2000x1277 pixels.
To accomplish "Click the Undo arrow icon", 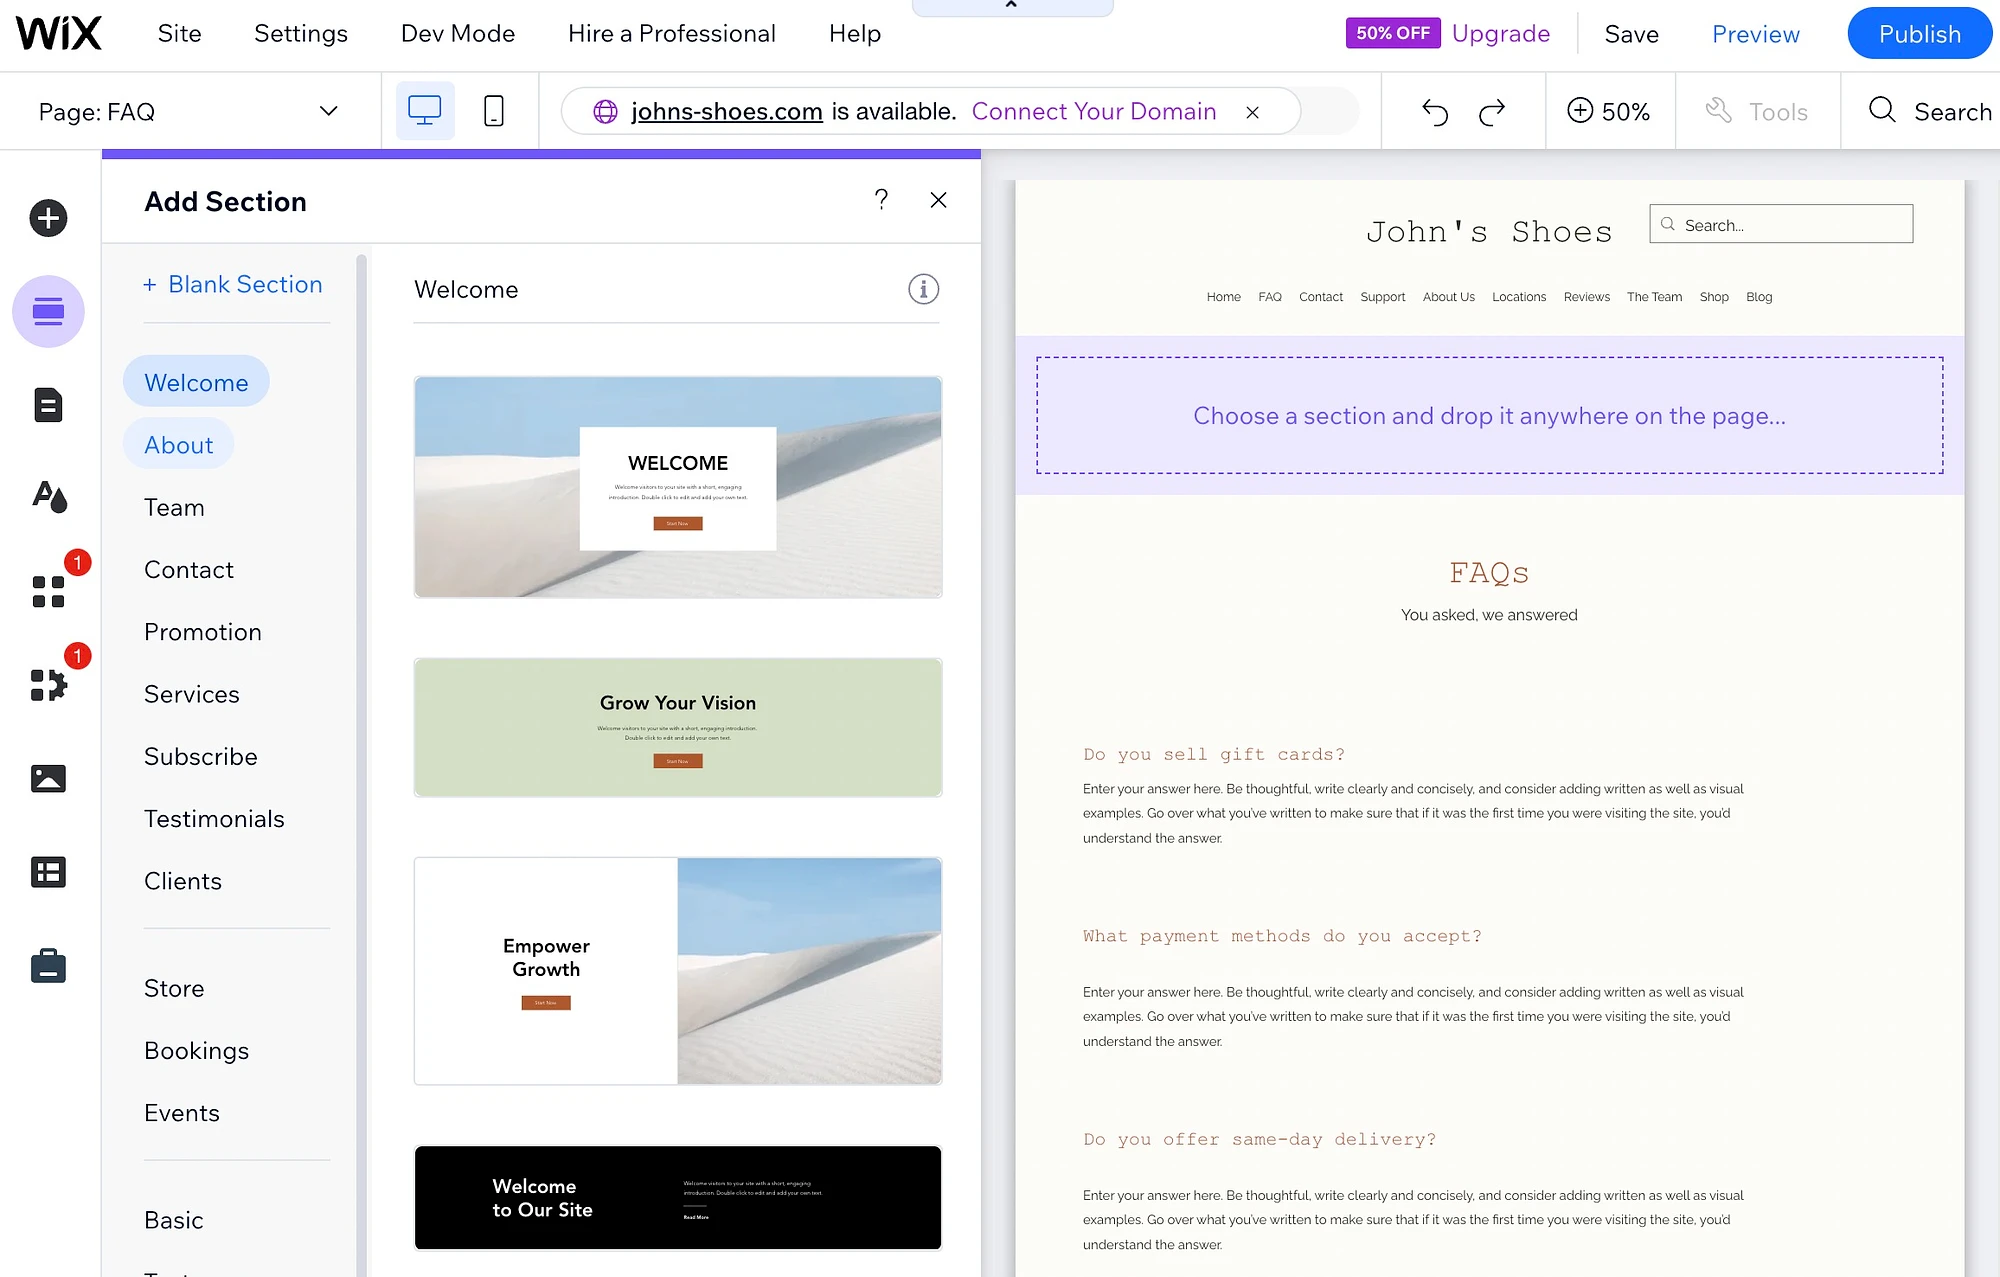I will [x=1434, y=111].
